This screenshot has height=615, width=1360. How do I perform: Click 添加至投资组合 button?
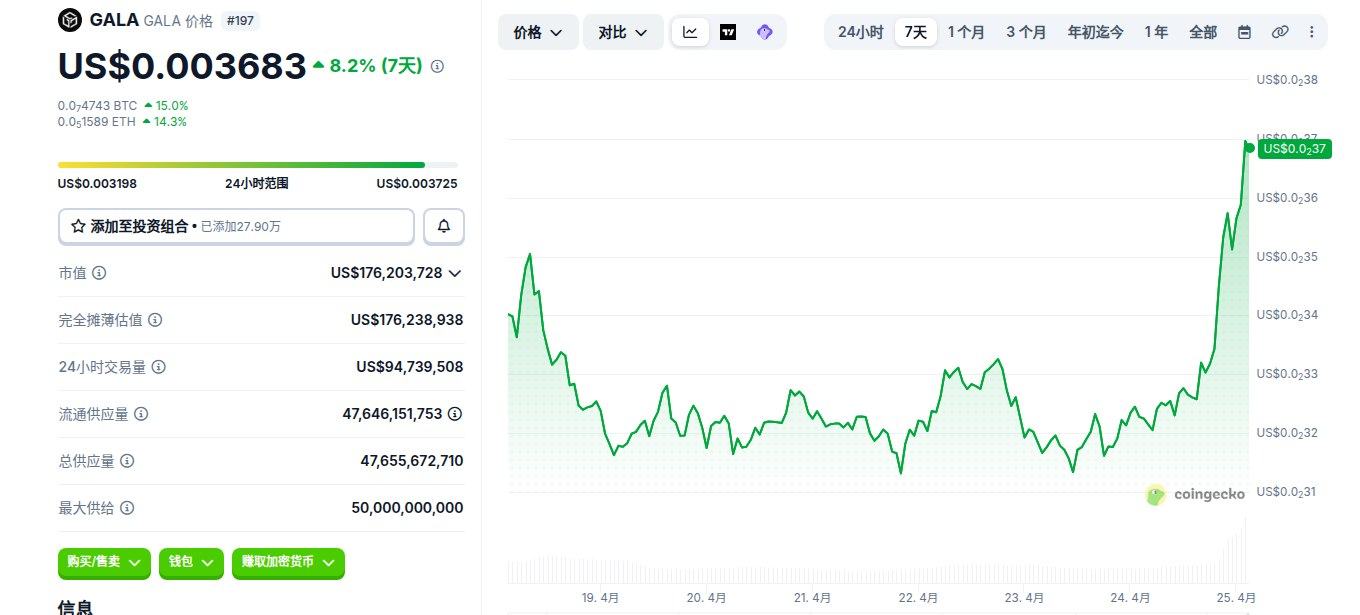[x=236, y=227]
